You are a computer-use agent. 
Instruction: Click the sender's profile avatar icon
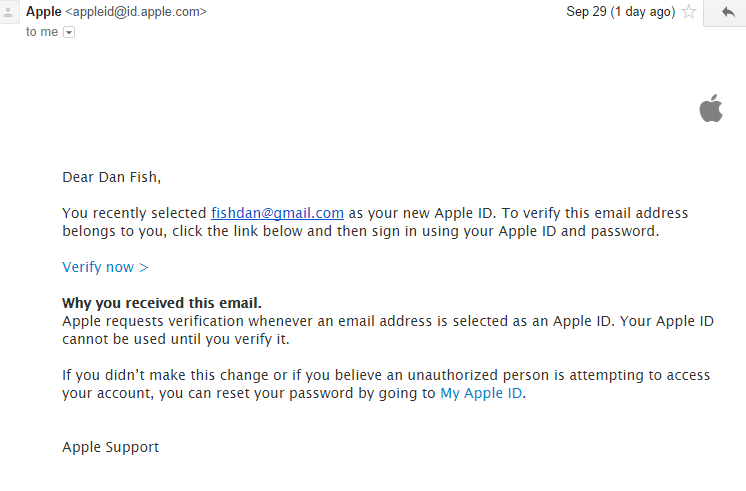pos(8,11)
